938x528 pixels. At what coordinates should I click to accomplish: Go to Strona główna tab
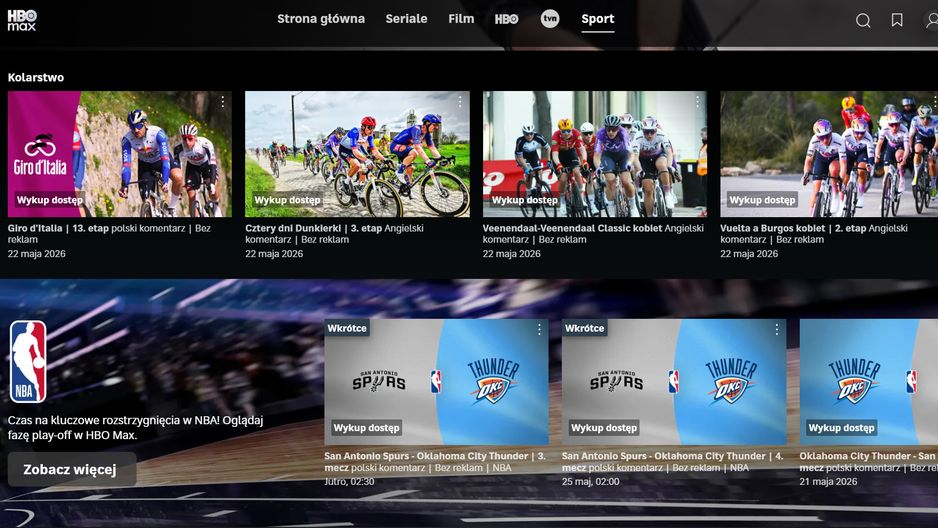click(321, 19)
